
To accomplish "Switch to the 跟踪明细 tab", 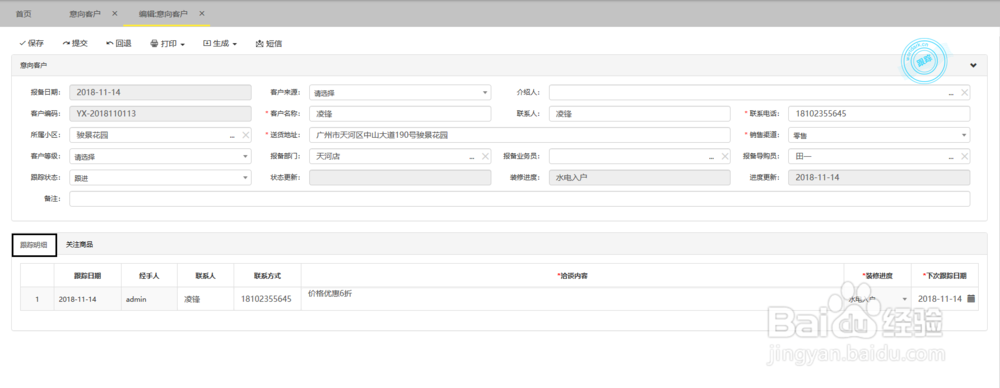I will [x=34, y=245].
